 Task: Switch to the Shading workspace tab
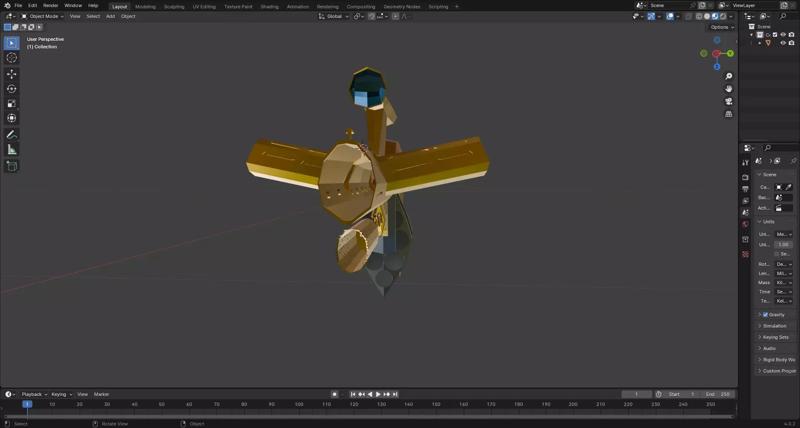(269, 7)
